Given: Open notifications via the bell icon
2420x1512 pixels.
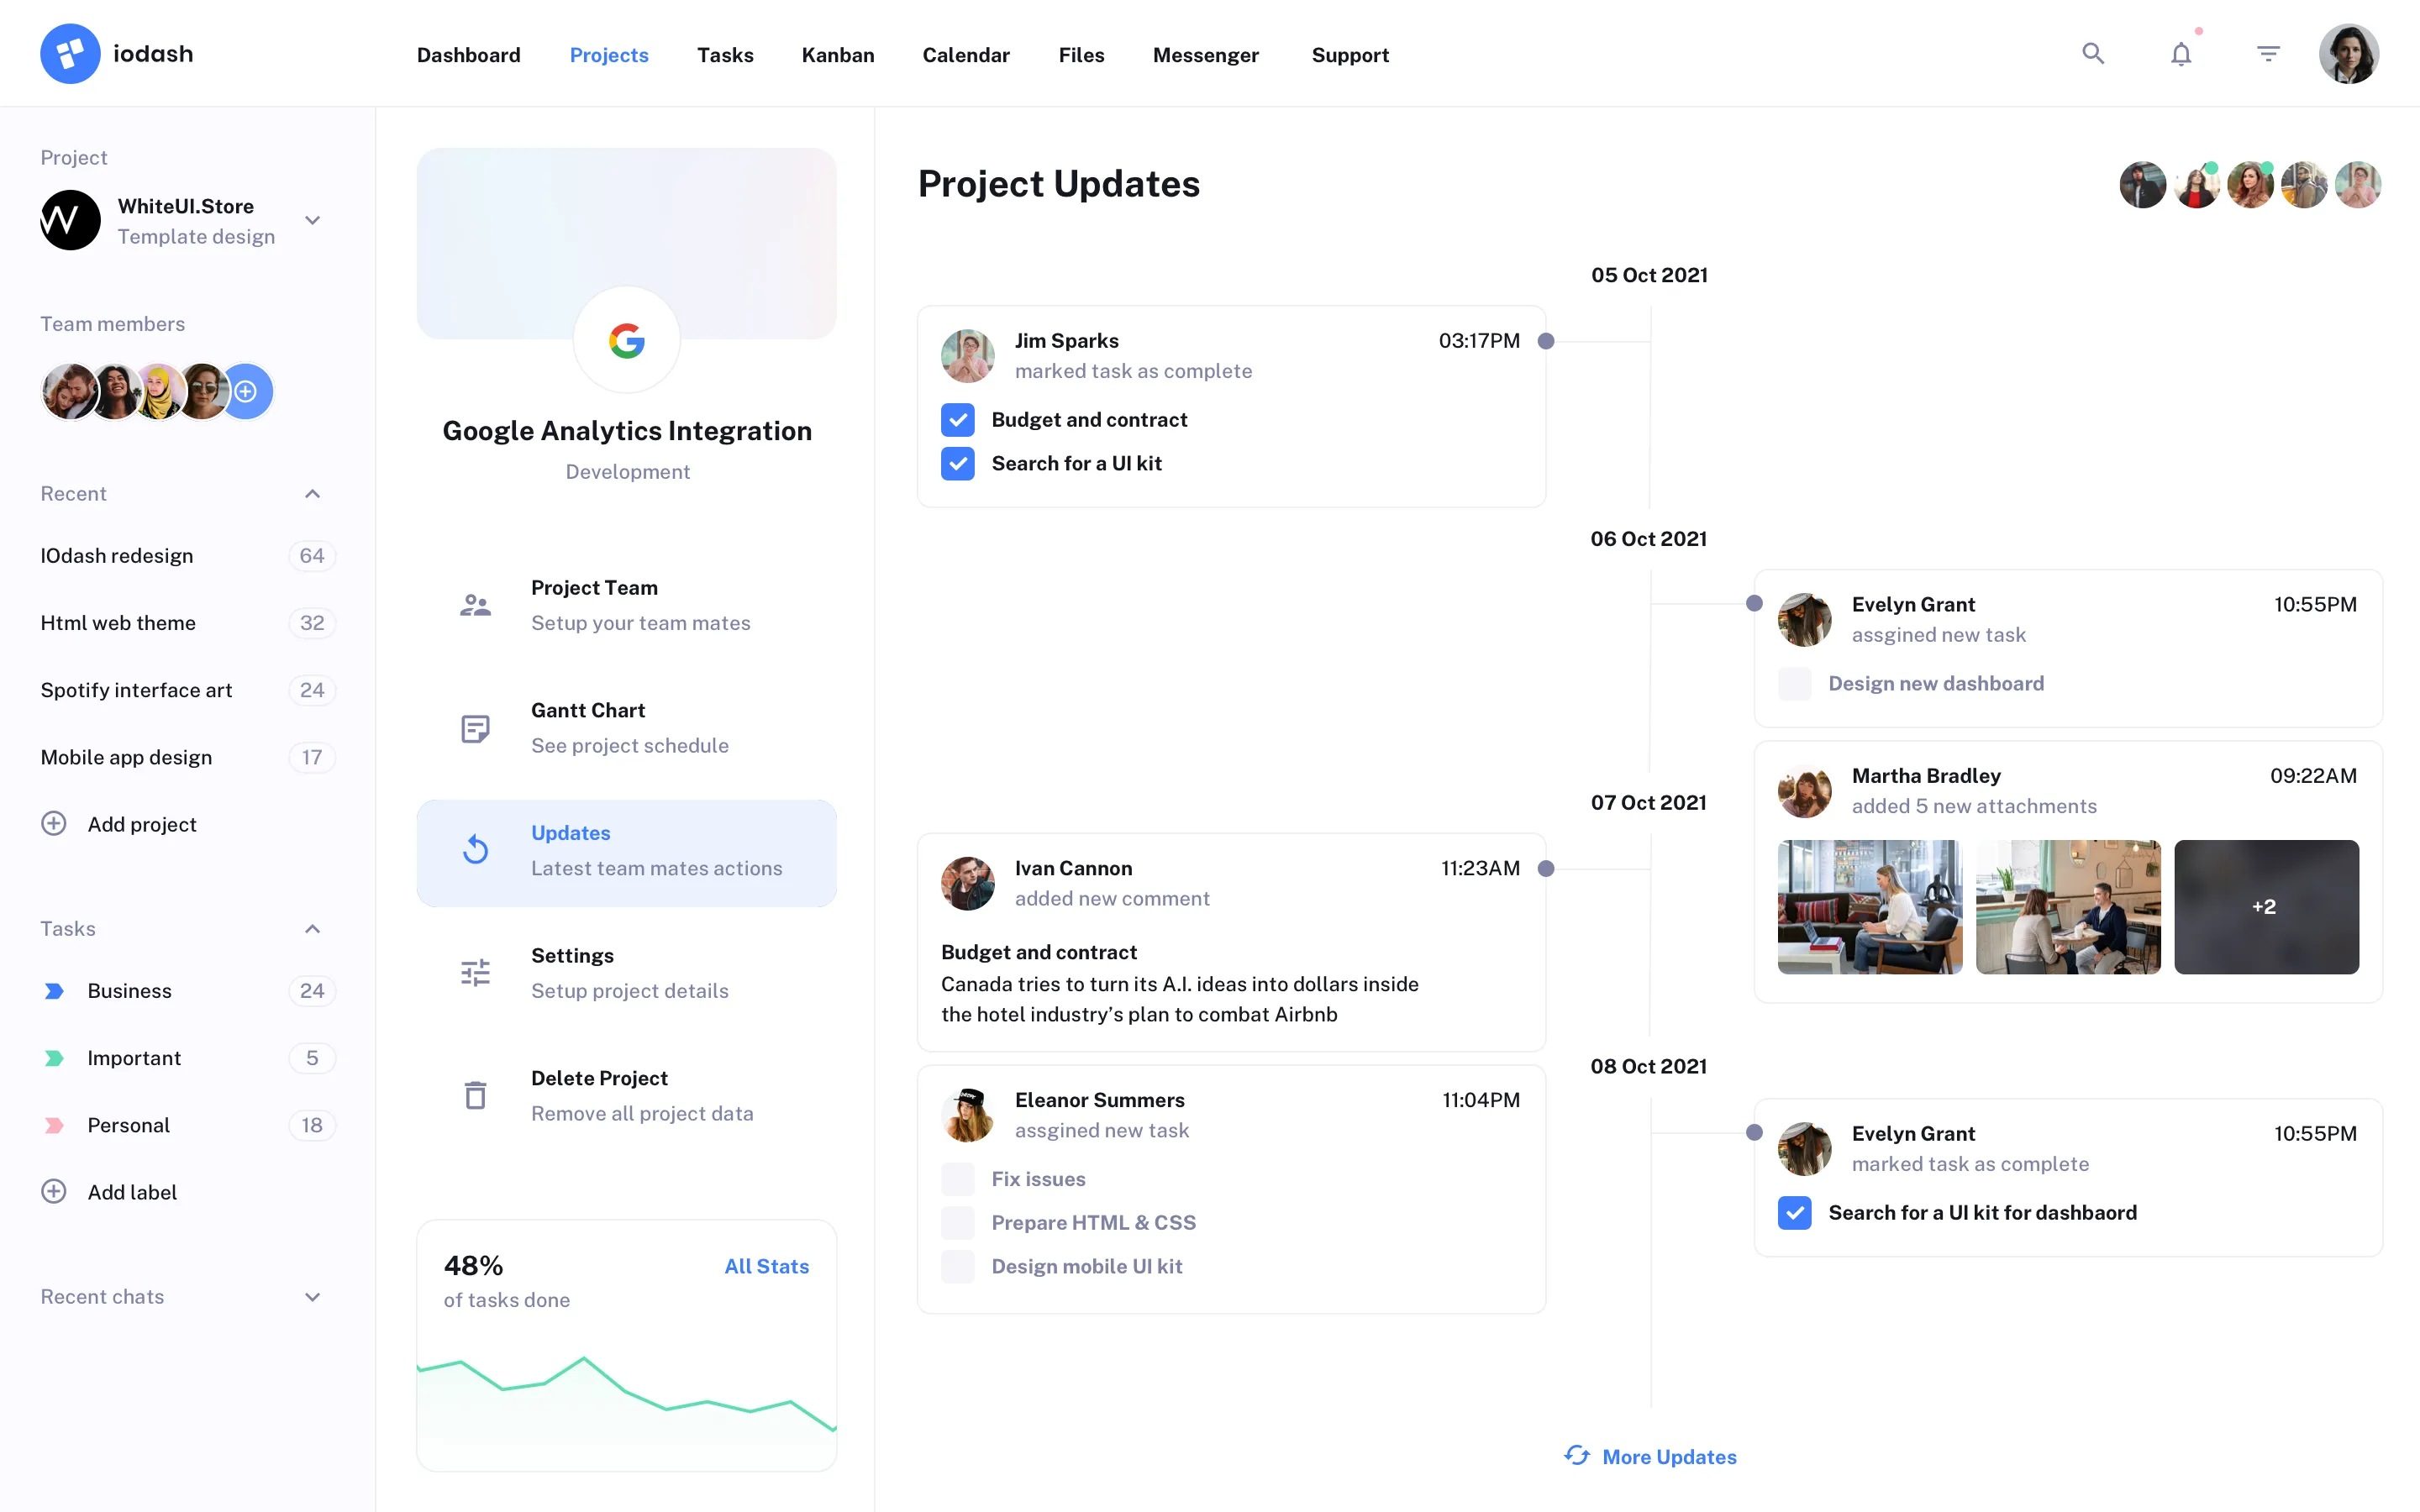Looking at the screenshot, I should point(2180,53).
